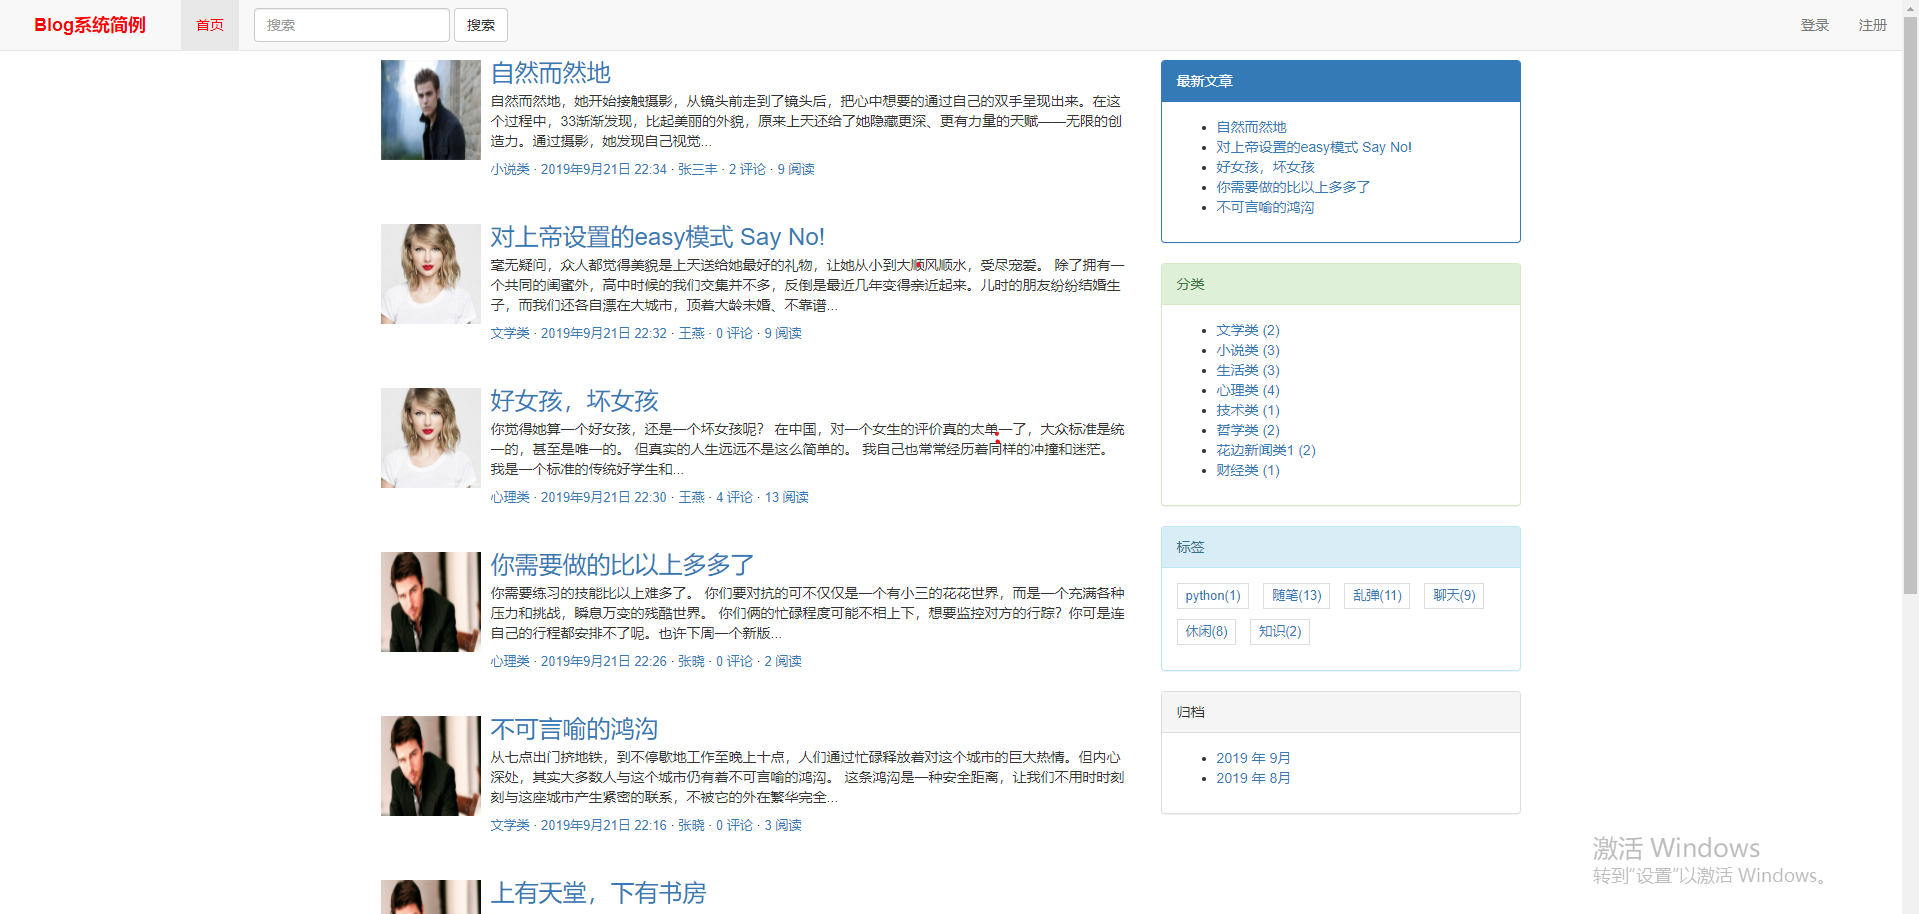Open 技术类 (1) category
The image size is (1919, 914).
click(1248, 410)
